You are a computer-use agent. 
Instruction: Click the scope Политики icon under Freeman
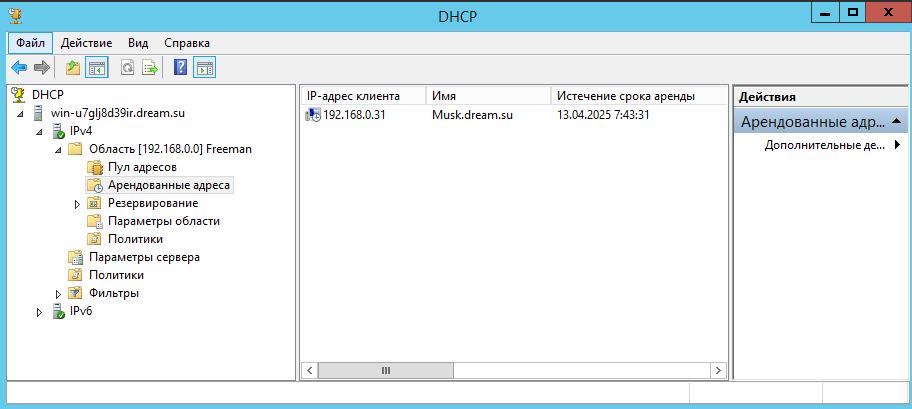pyautogui.click(x=94, y=239)
